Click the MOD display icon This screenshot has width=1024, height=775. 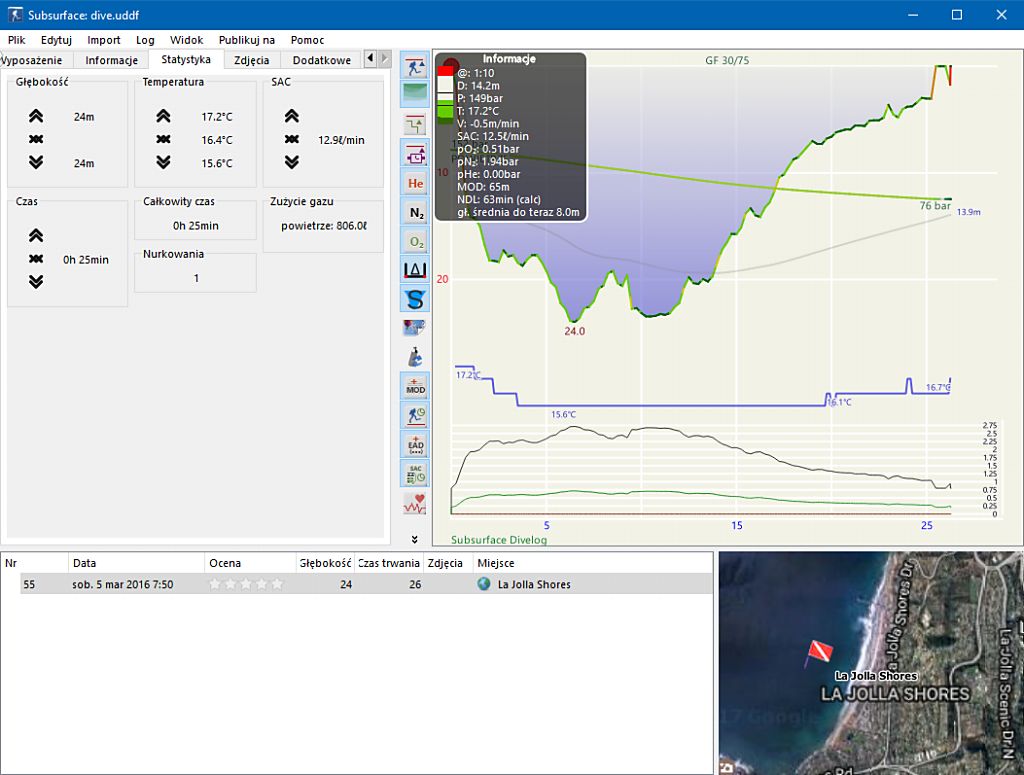point(415,386)
